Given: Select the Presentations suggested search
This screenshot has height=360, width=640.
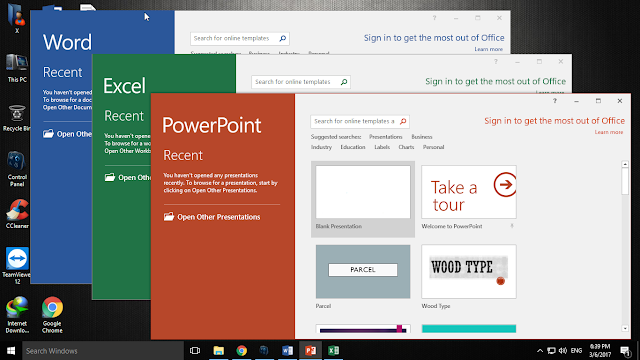Looking at the screenshot, I should click(385, 137).
